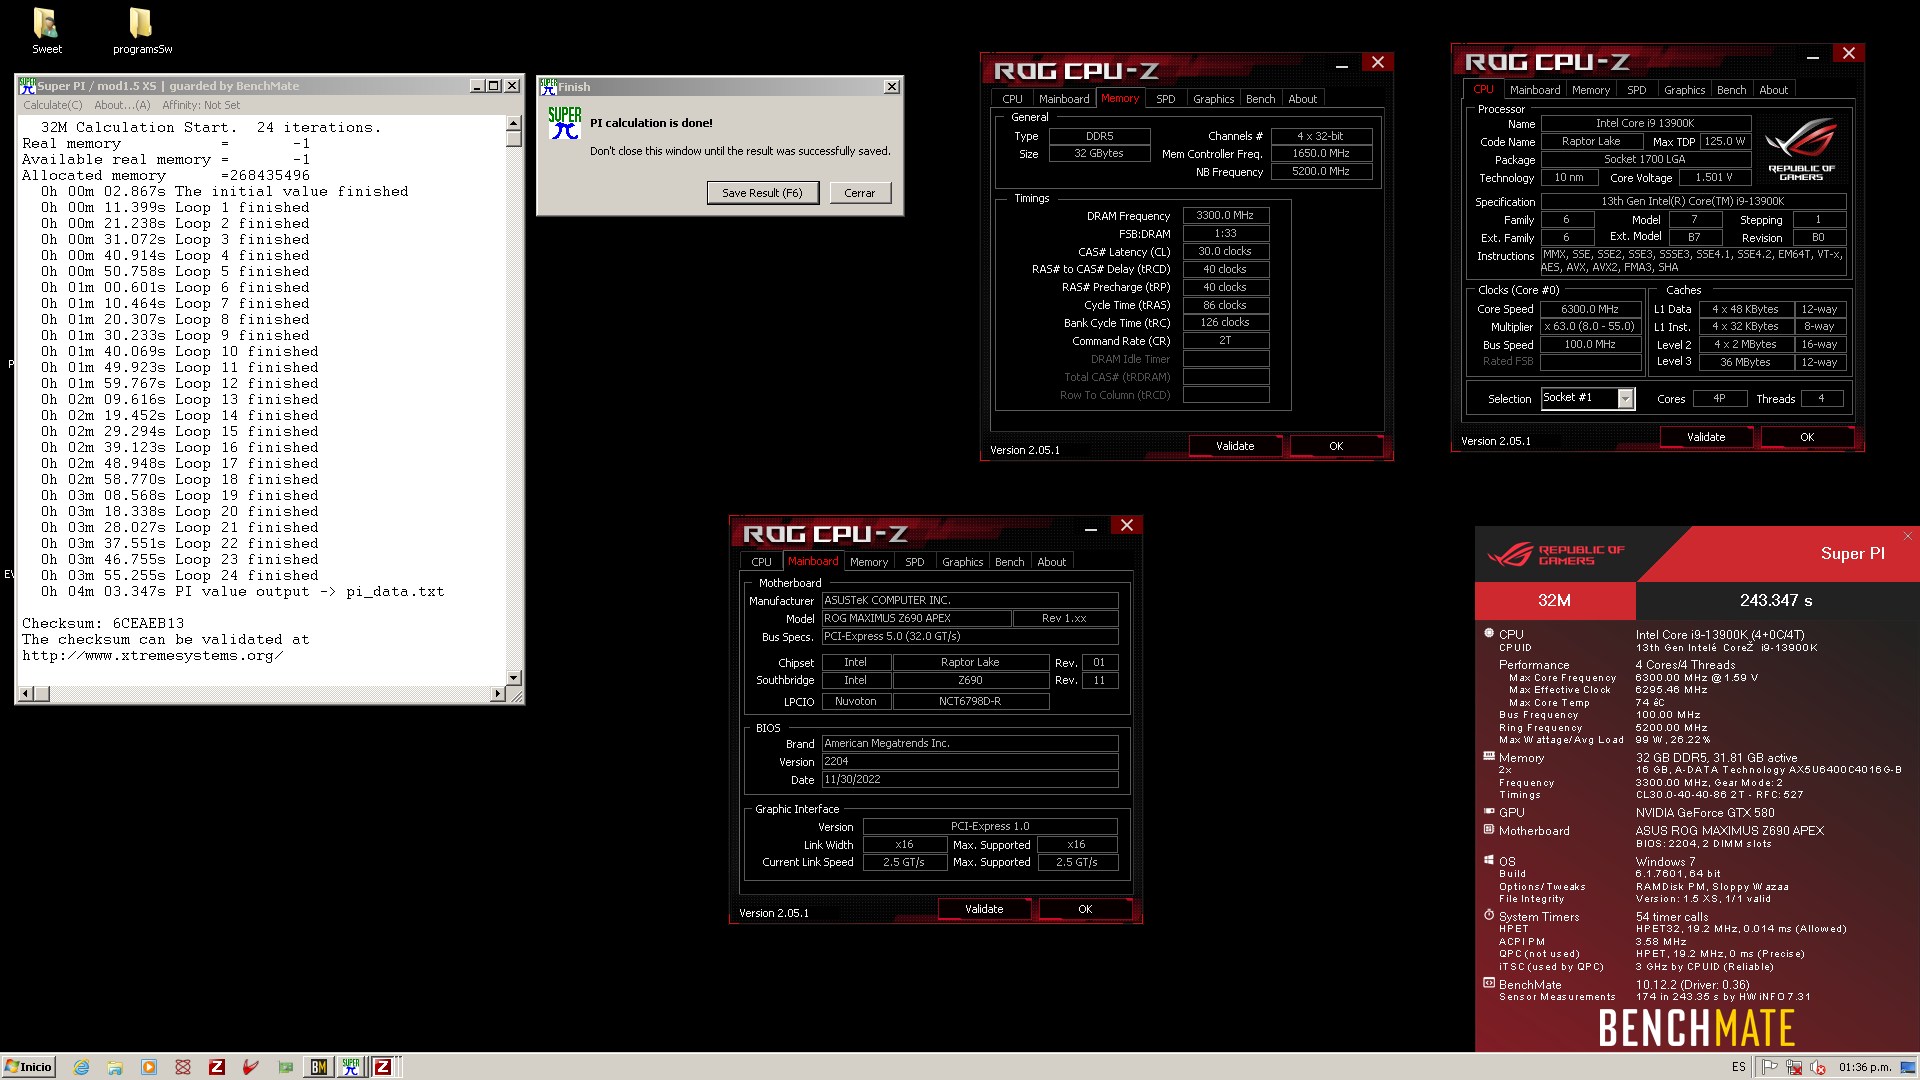The width and height of the screenshot is (1920, 1080).
Task: Launch Internet Explorer from the taskbar
Action: point(81,1067)
